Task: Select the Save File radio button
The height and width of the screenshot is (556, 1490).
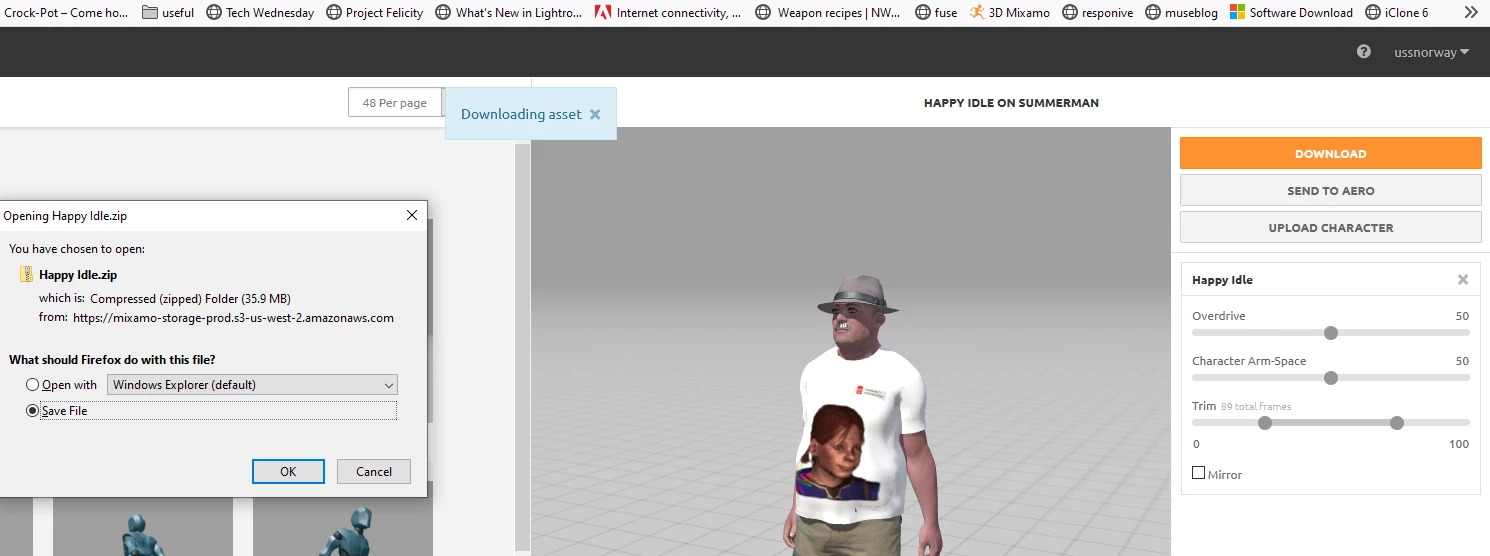Action: click(33, 411)
